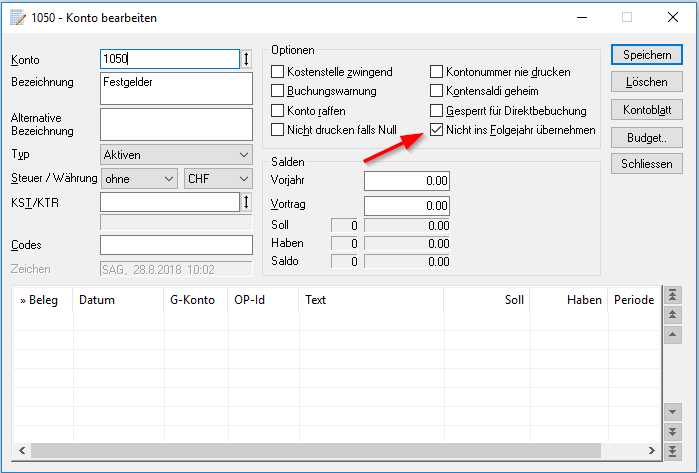Click the window title notepad icon
Image resolution: width=699 pixels, height=473 pixels.
[18, 18]
